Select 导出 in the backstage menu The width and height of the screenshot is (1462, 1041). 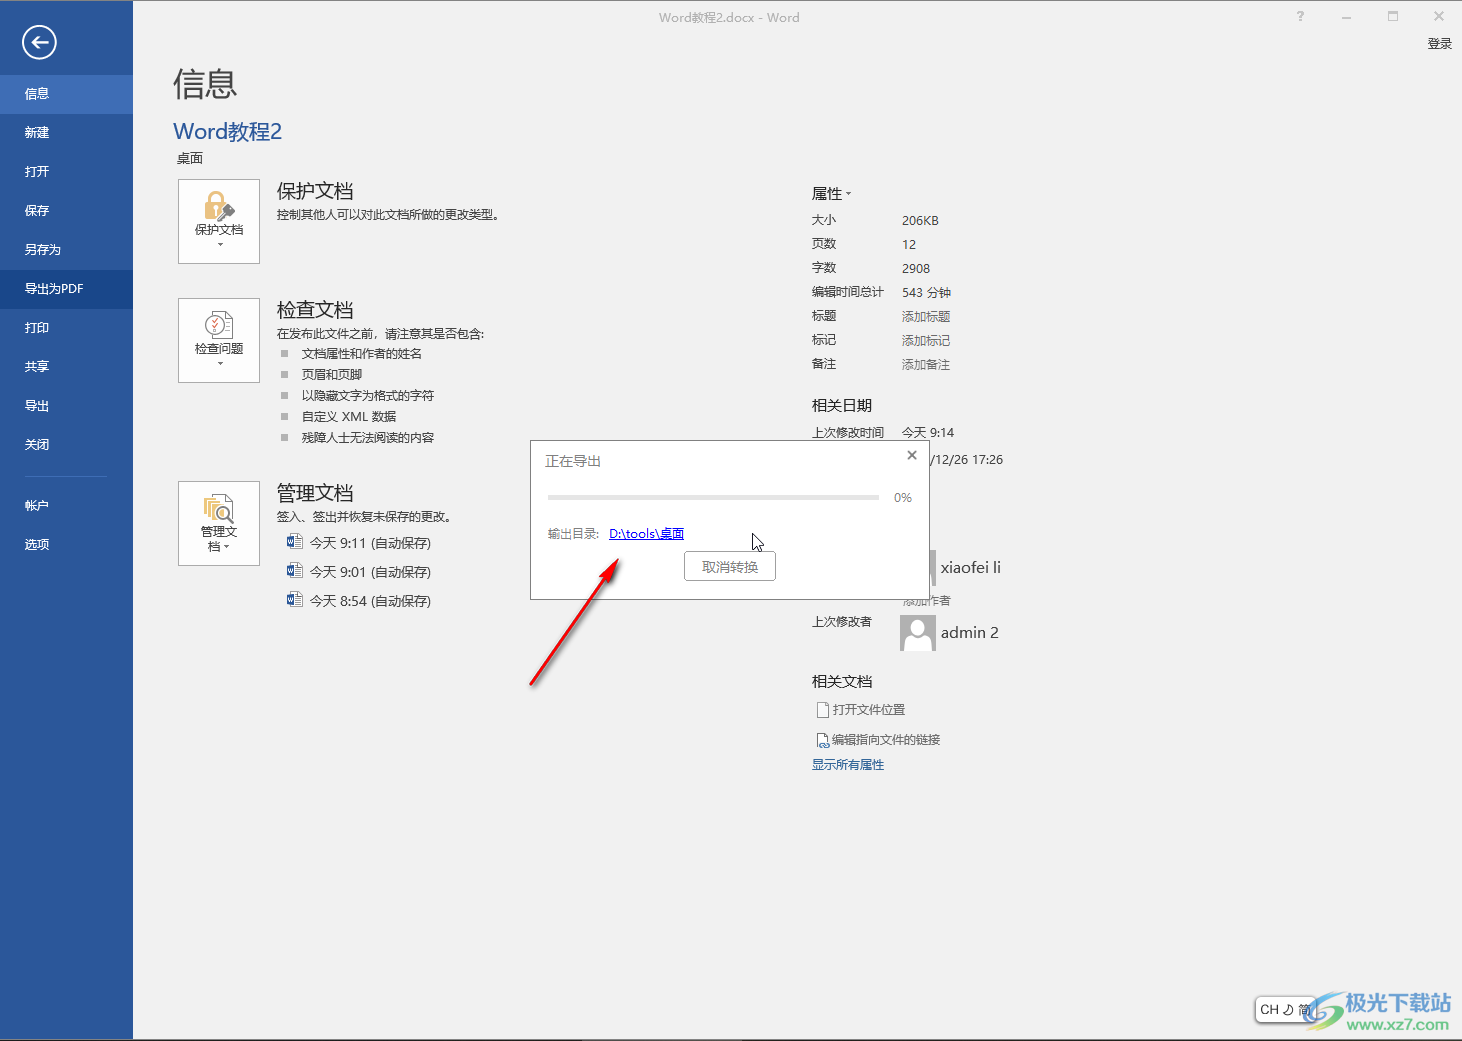point(66,406)
